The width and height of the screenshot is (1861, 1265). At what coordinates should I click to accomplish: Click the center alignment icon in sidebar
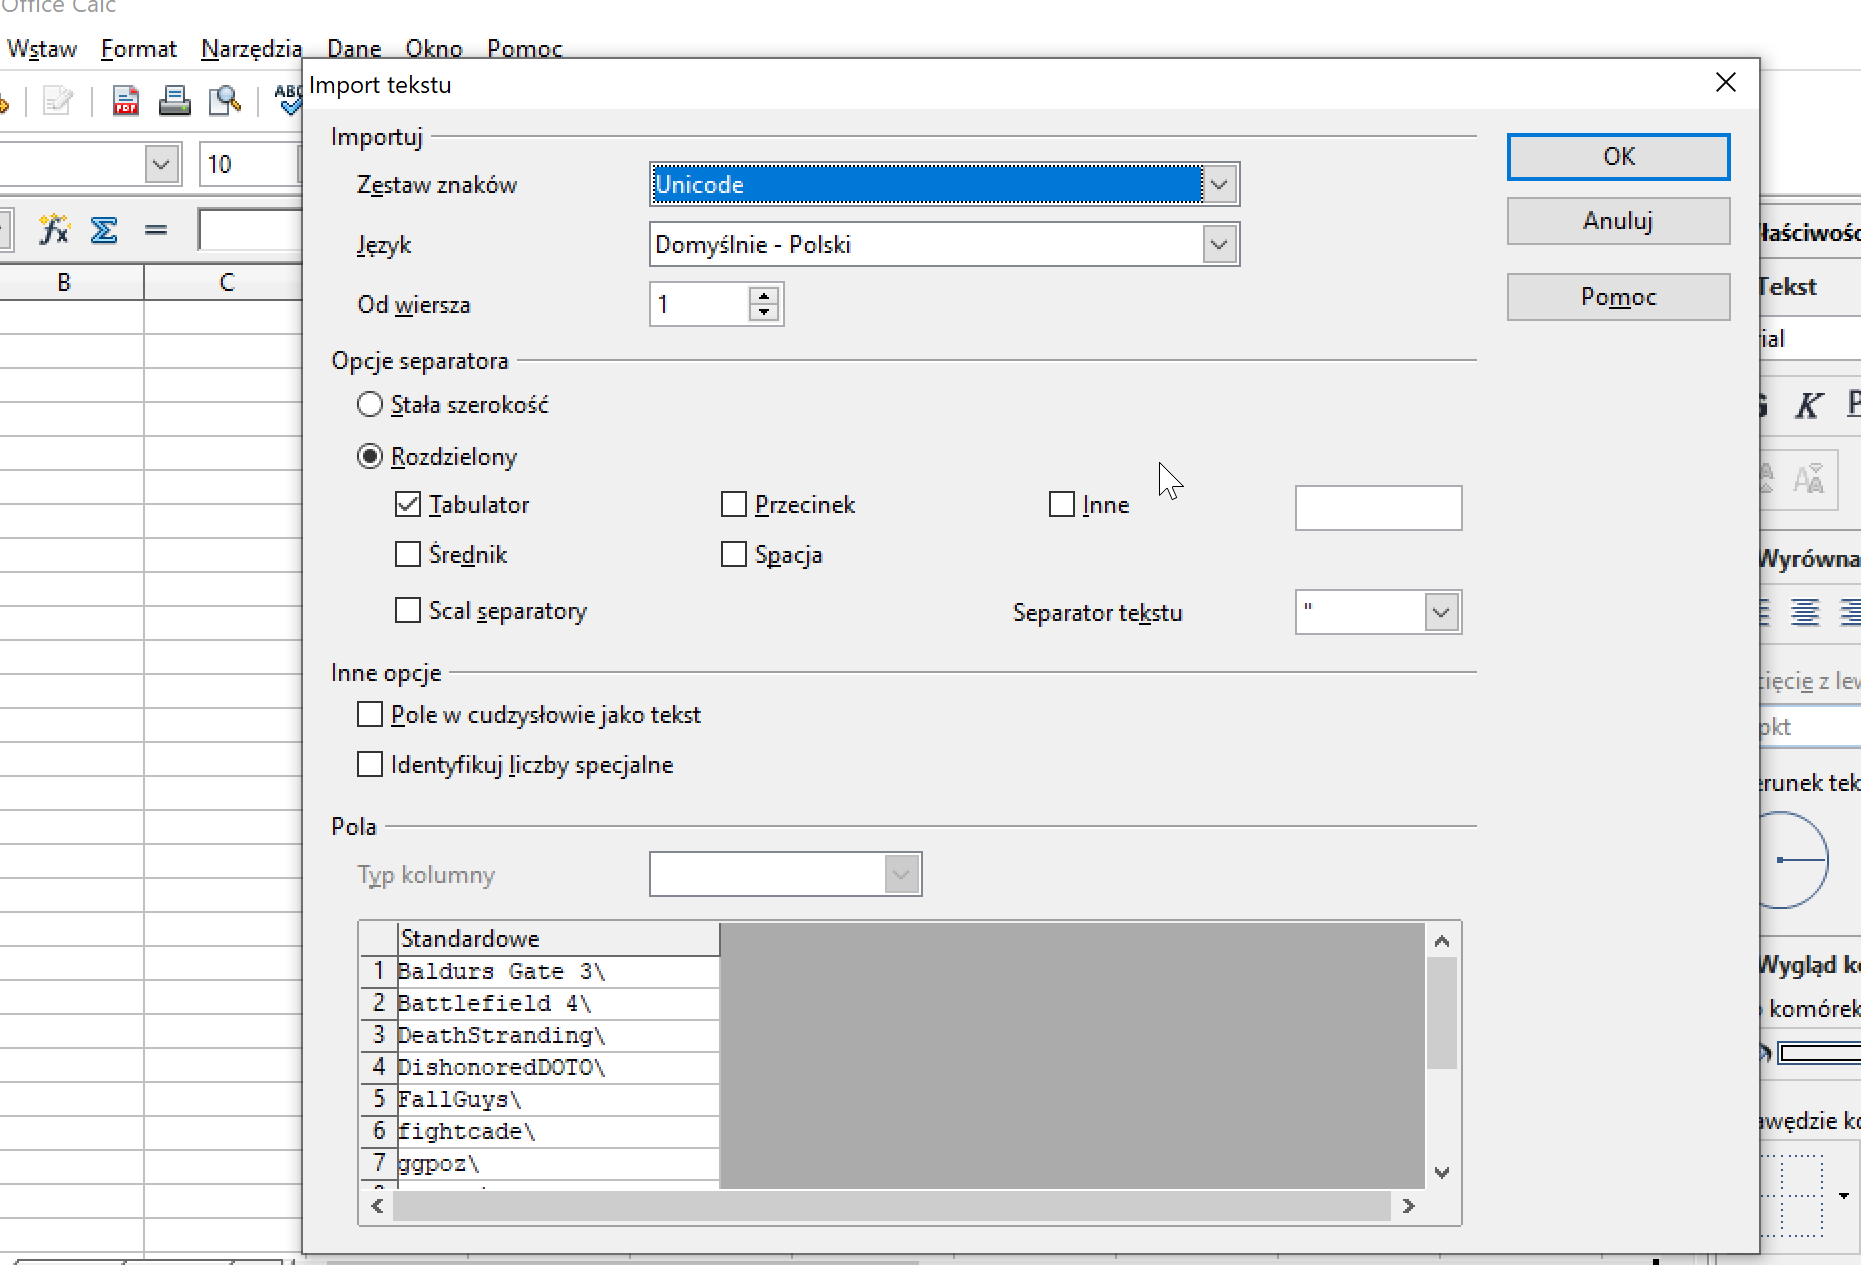(x=1805, y=612)
